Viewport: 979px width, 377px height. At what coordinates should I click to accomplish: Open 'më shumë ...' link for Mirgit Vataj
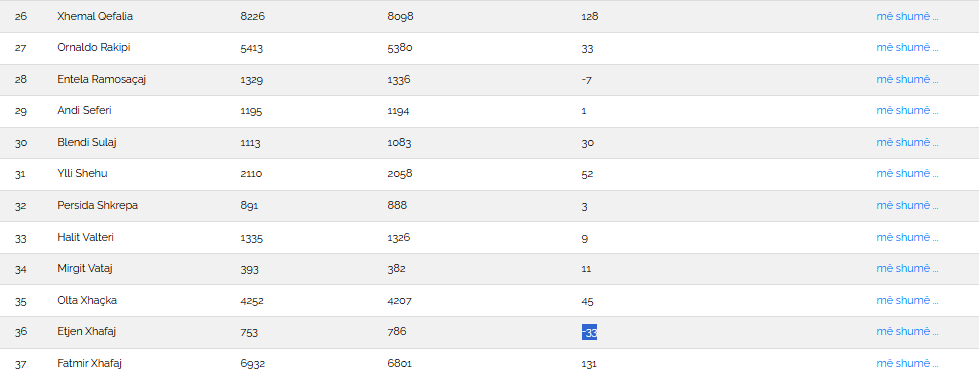[907, 268]
